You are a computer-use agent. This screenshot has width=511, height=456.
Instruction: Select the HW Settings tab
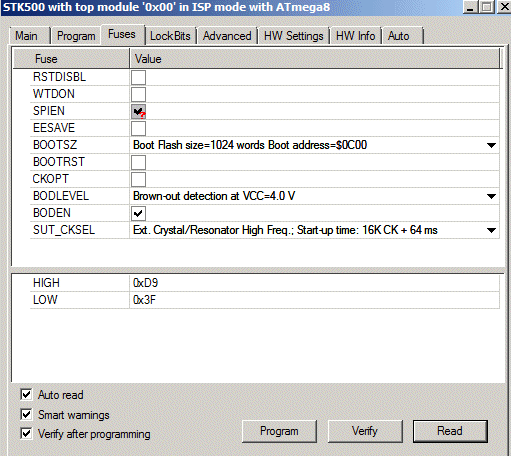point(294,36)
